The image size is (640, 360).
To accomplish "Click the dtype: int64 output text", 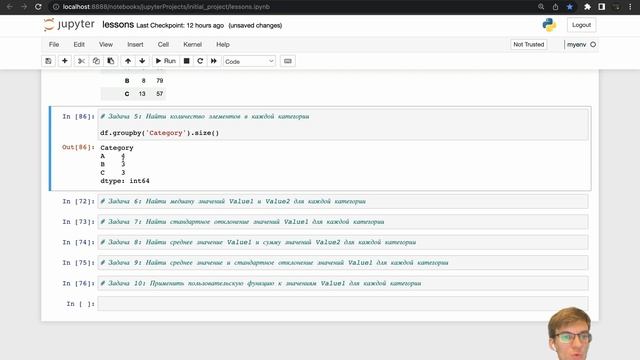I will (125, 181).
